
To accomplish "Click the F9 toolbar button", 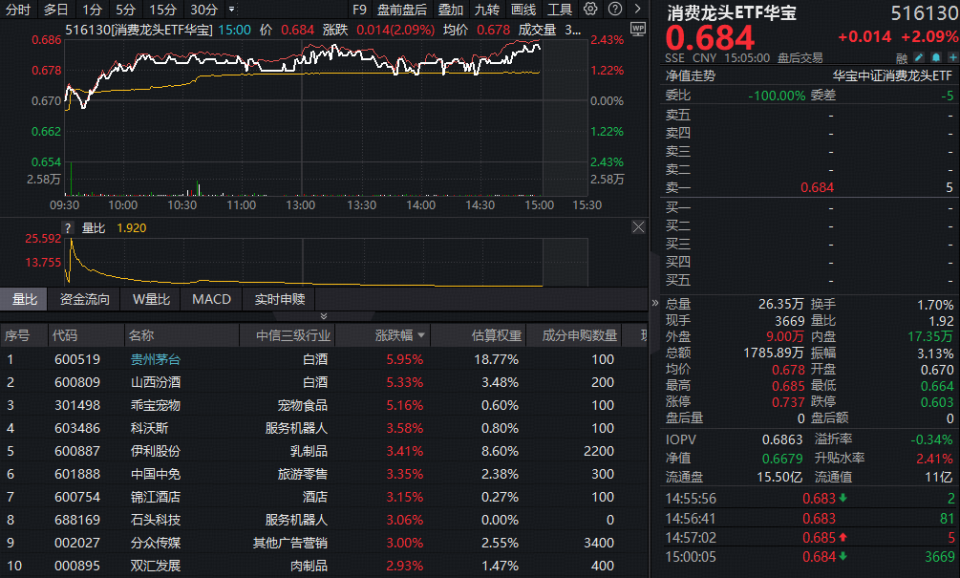I will pyautogui.click(x=359, y=9).
